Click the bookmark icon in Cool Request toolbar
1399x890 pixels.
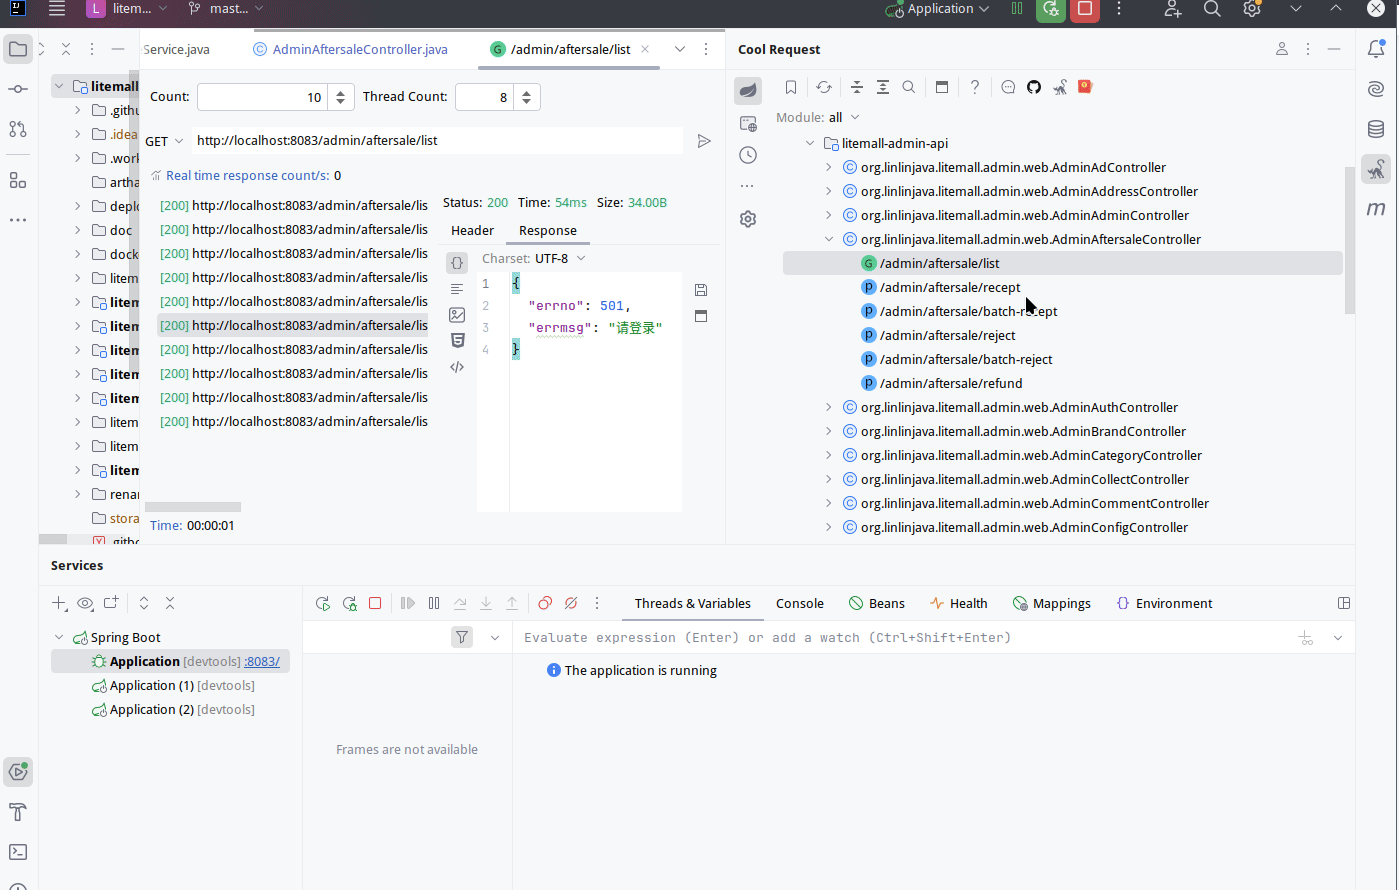coord(791,87)
